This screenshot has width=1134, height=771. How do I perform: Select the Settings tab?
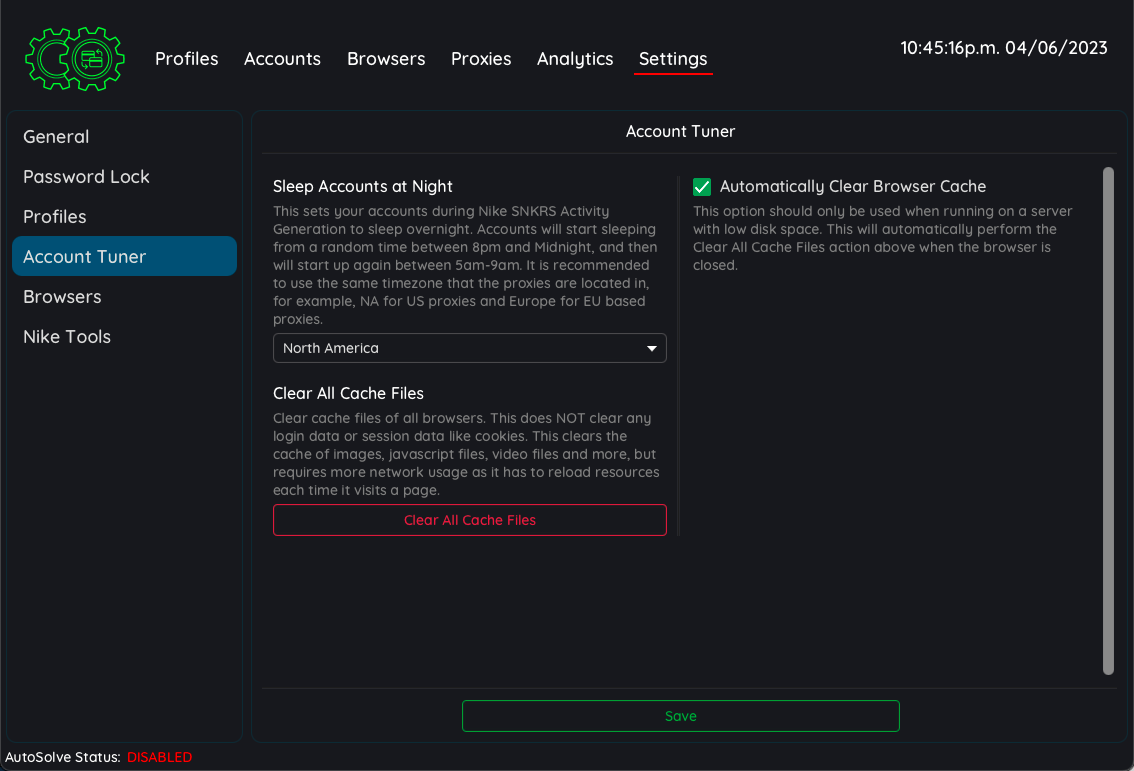tap(673, 59)
